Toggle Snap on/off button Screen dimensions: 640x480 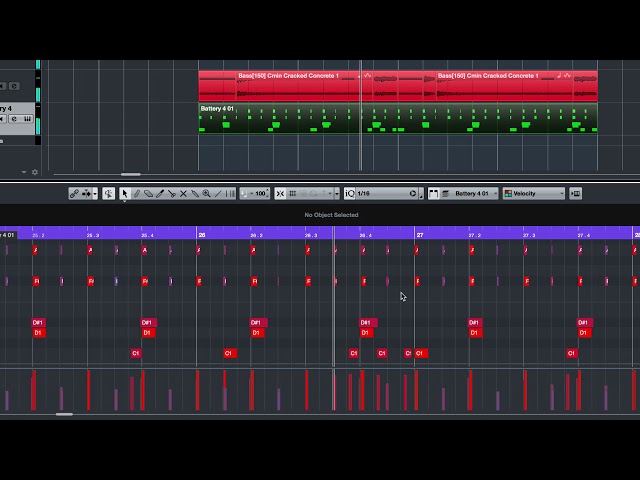(280, 193)
